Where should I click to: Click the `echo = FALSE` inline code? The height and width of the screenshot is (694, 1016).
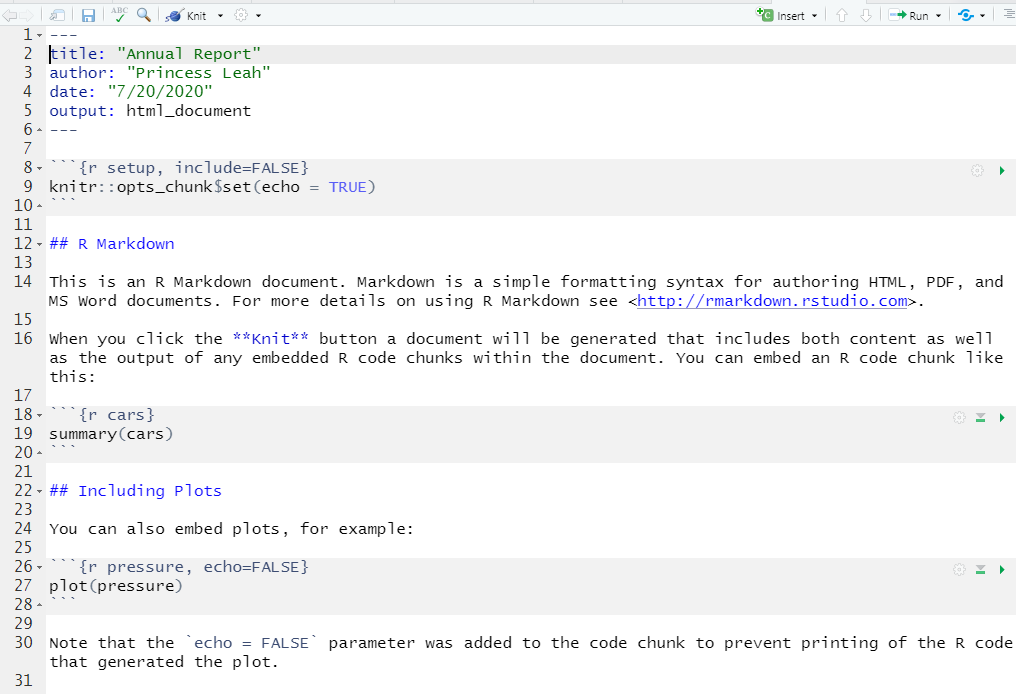251,643
